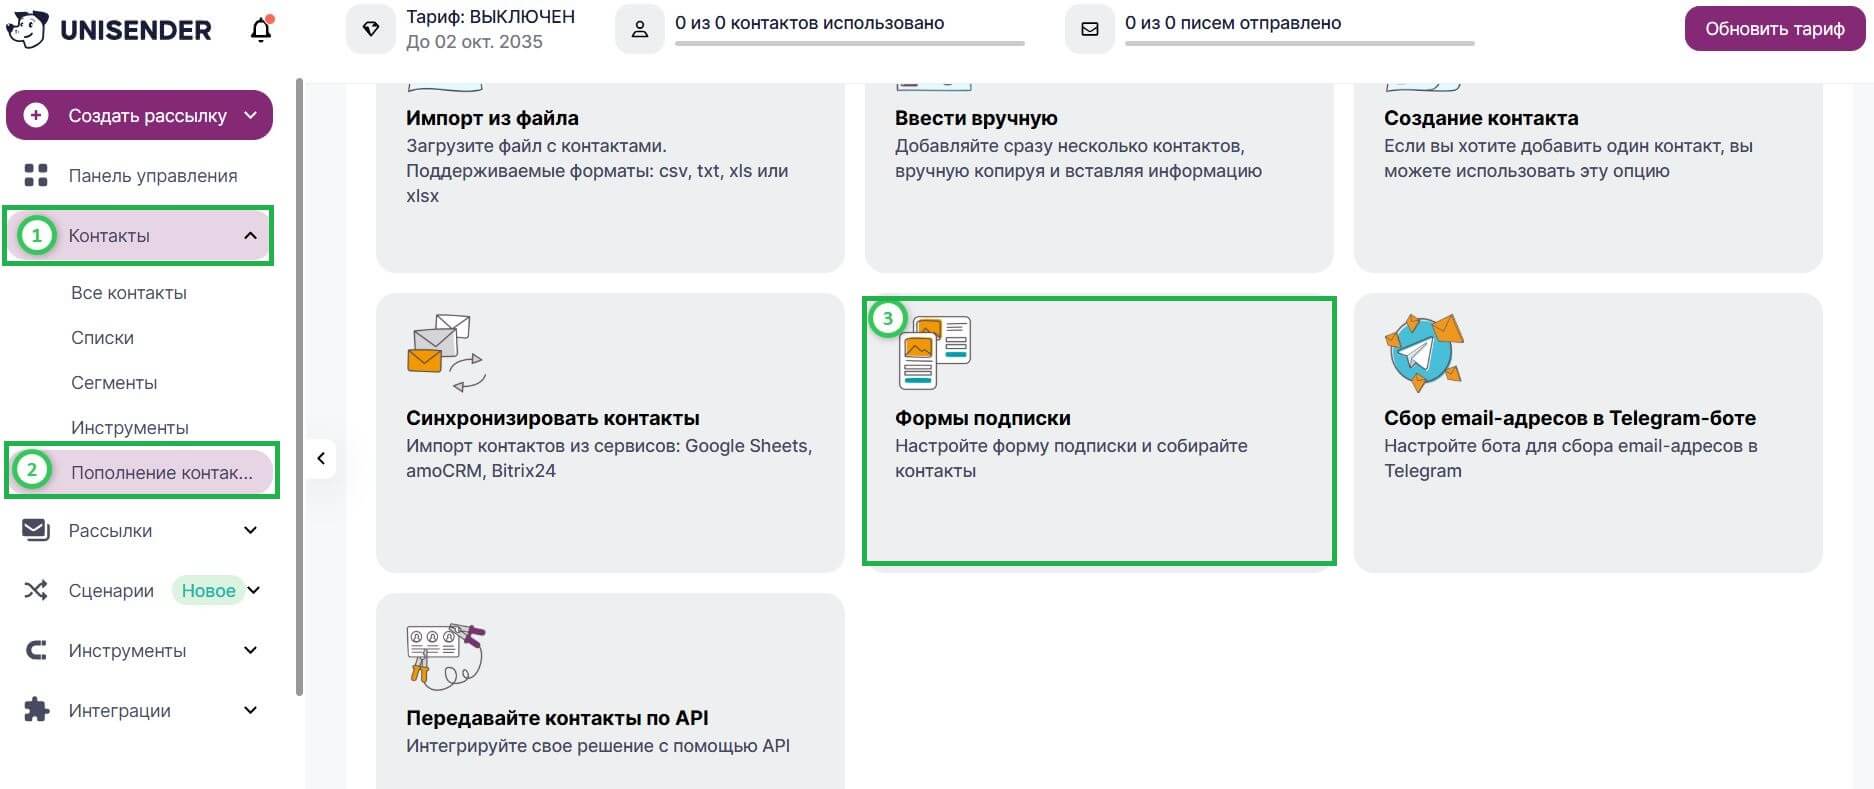Click the Subscription forms icon
1874x789 pixels.
(934, 352)
